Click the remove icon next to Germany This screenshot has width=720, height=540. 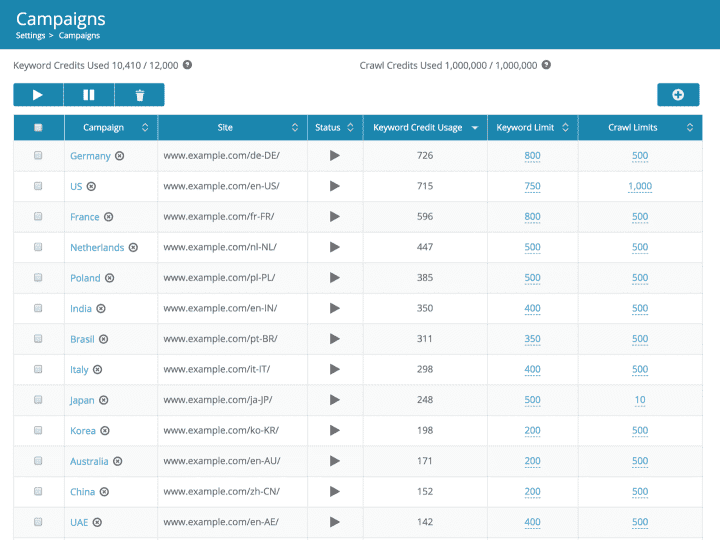120,156
